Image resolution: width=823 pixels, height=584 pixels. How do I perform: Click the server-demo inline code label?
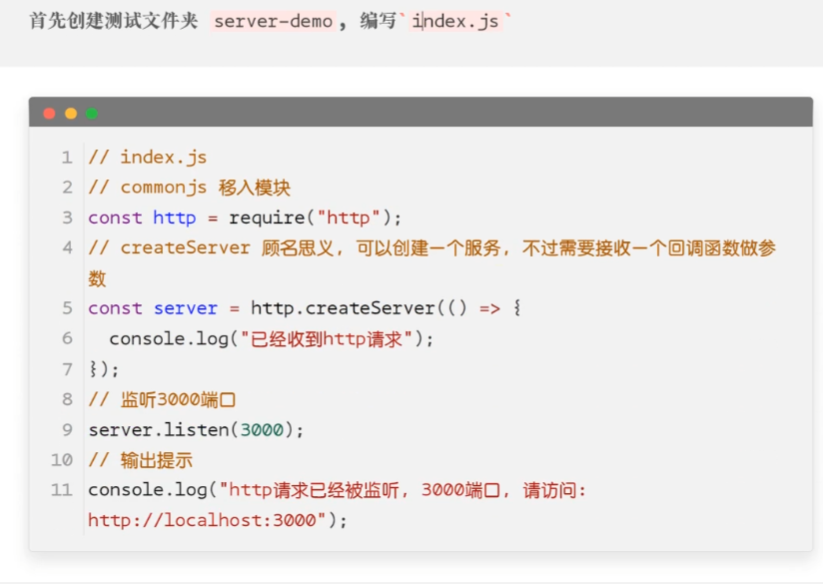click(x=273, y=21)
